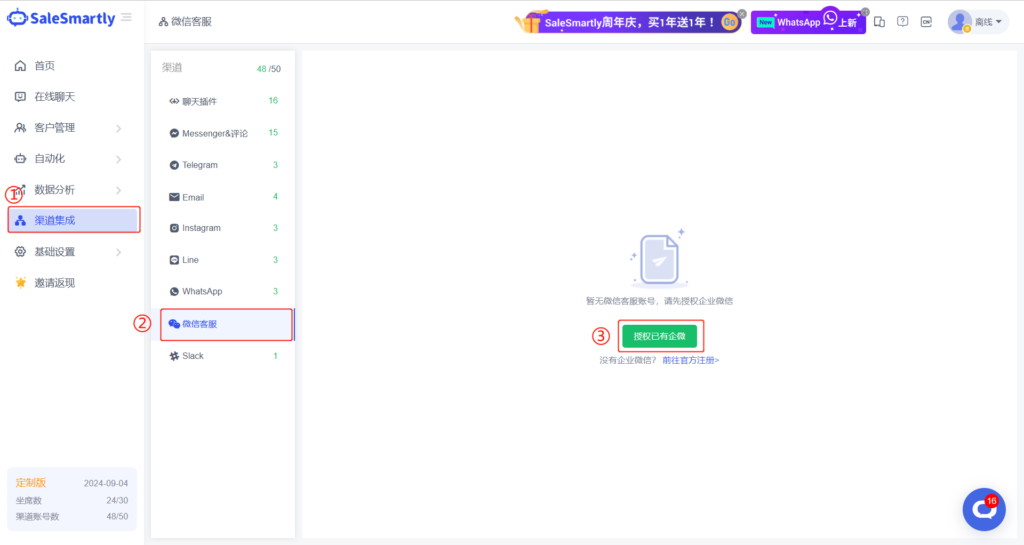Select Slack channel
1024x545 pixels.
point(223,356)
